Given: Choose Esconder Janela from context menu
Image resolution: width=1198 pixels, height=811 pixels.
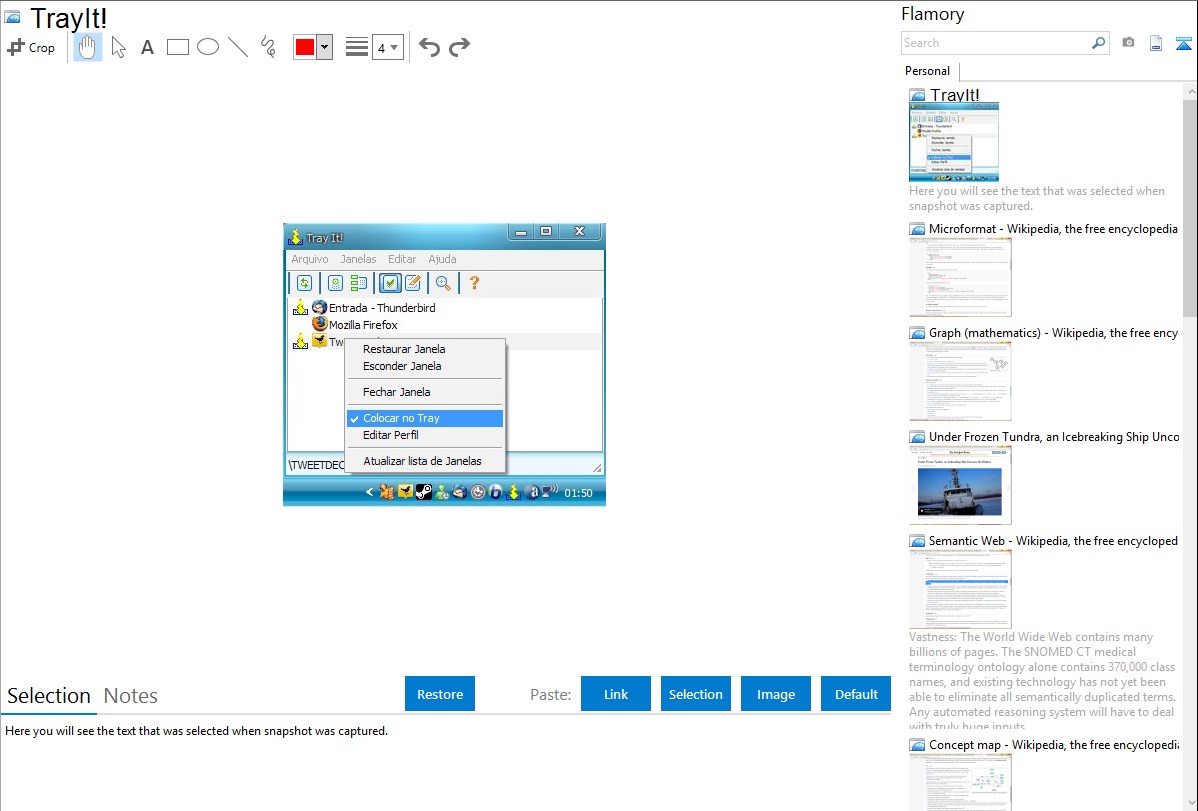Looking at the screenshot, I should pyautogui.click(x=425, y=366).
